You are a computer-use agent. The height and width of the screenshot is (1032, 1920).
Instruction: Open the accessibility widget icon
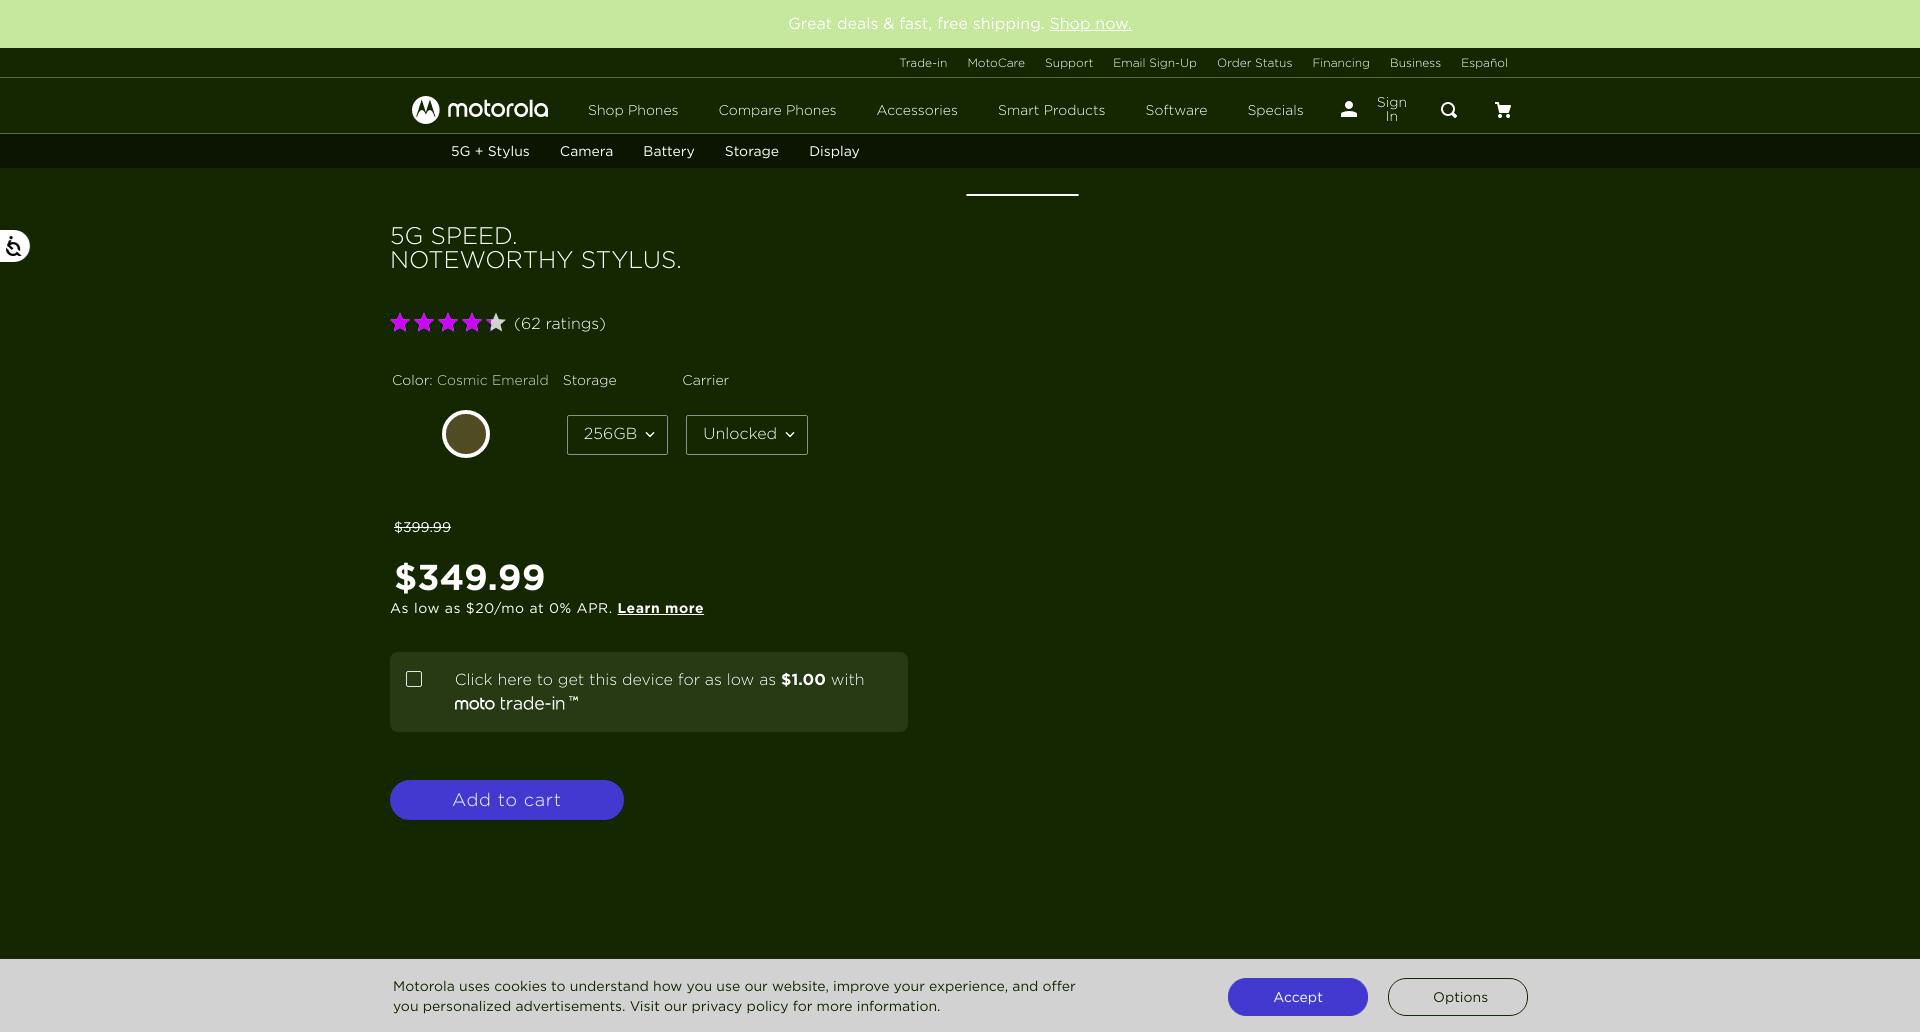click(14, 246)
